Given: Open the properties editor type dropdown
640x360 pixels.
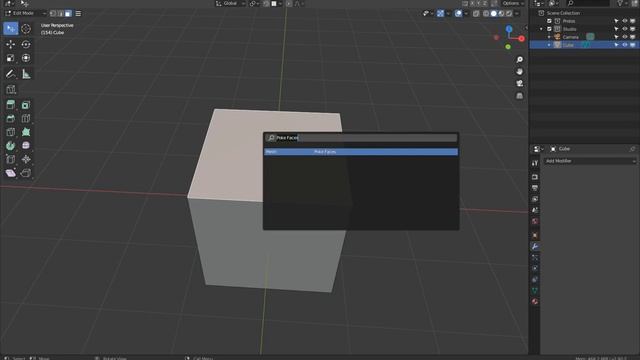Looking at the screenshot, I should (539, 149).
